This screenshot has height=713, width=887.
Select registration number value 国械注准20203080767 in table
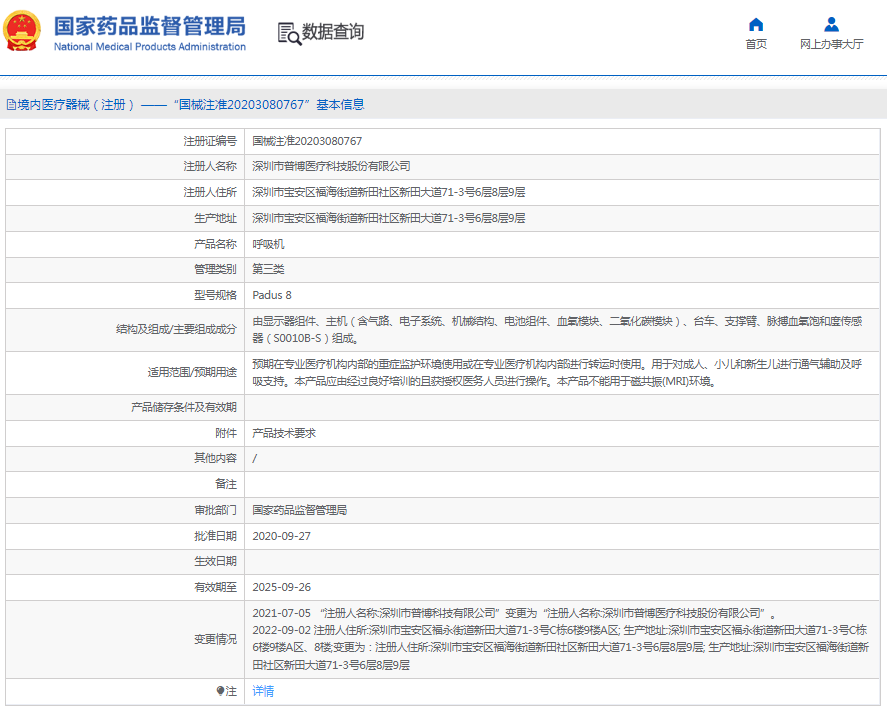pyautogui.click(x=307, y=141)
